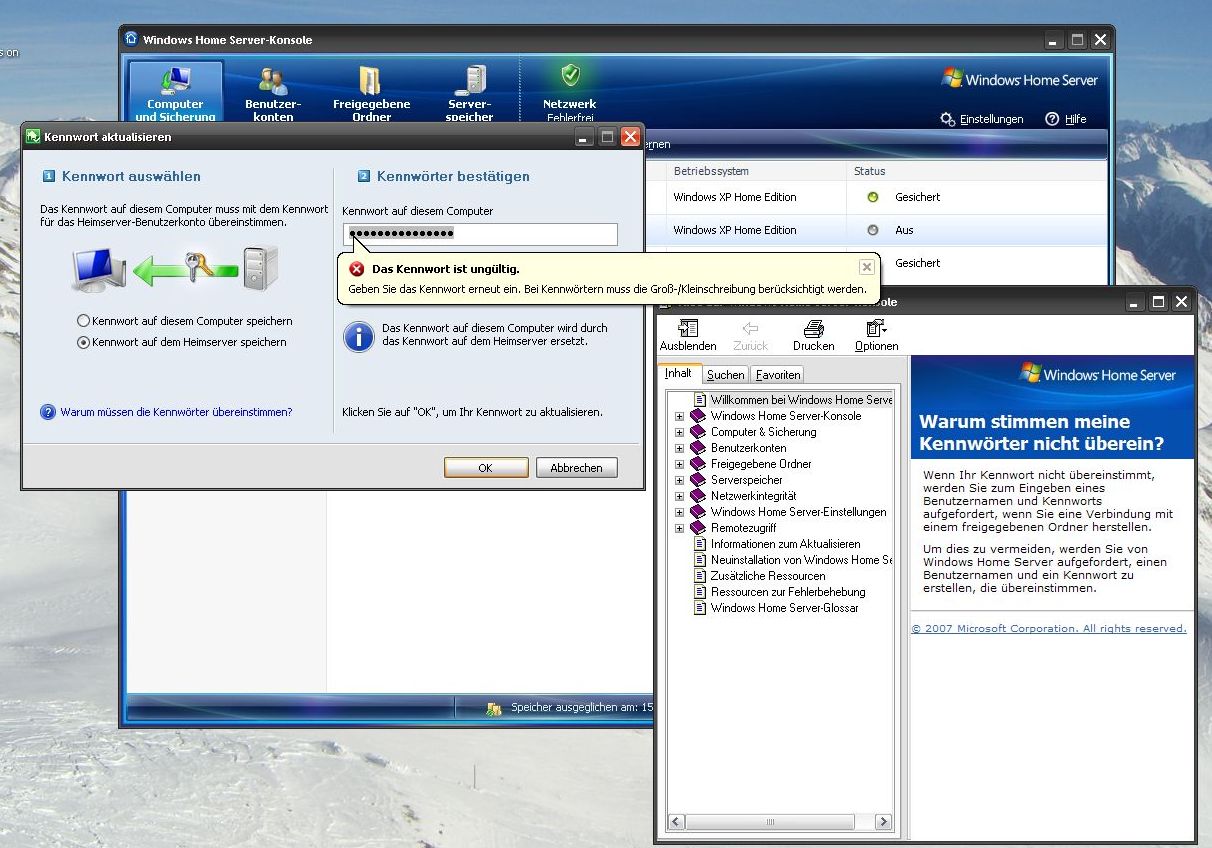Viewport: 1212px width, 848px height.
Task: Open Neuinstallation von Windows Home Server topic
Action: (x=792, y=560)
